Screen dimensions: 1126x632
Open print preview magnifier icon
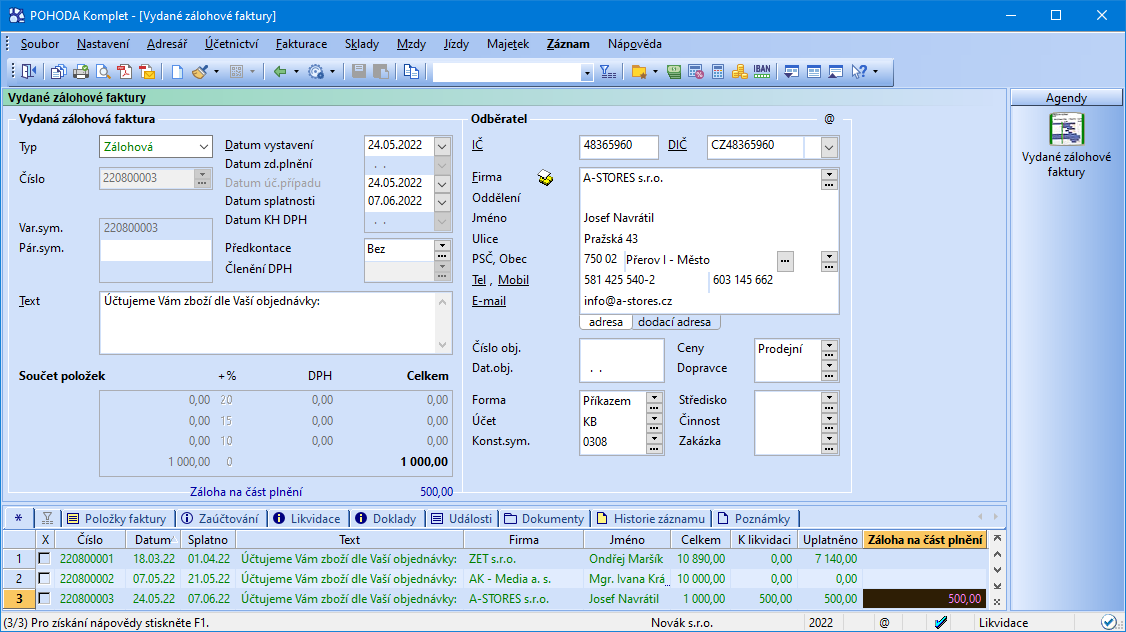(103, 71)
